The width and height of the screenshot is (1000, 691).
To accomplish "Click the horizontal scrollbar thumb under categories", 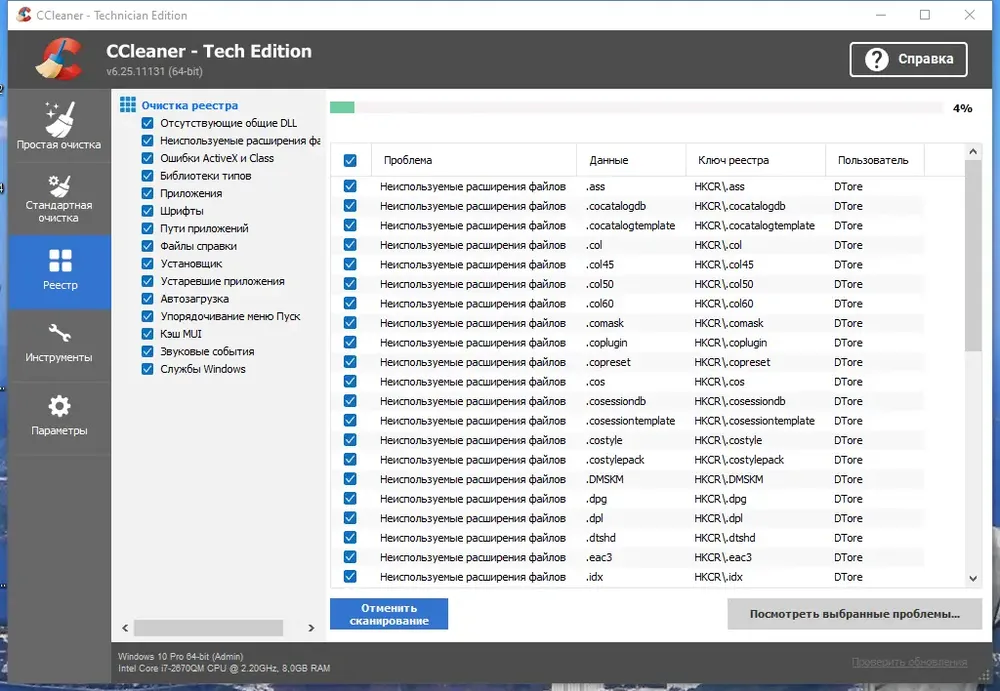I will [209, 628].
